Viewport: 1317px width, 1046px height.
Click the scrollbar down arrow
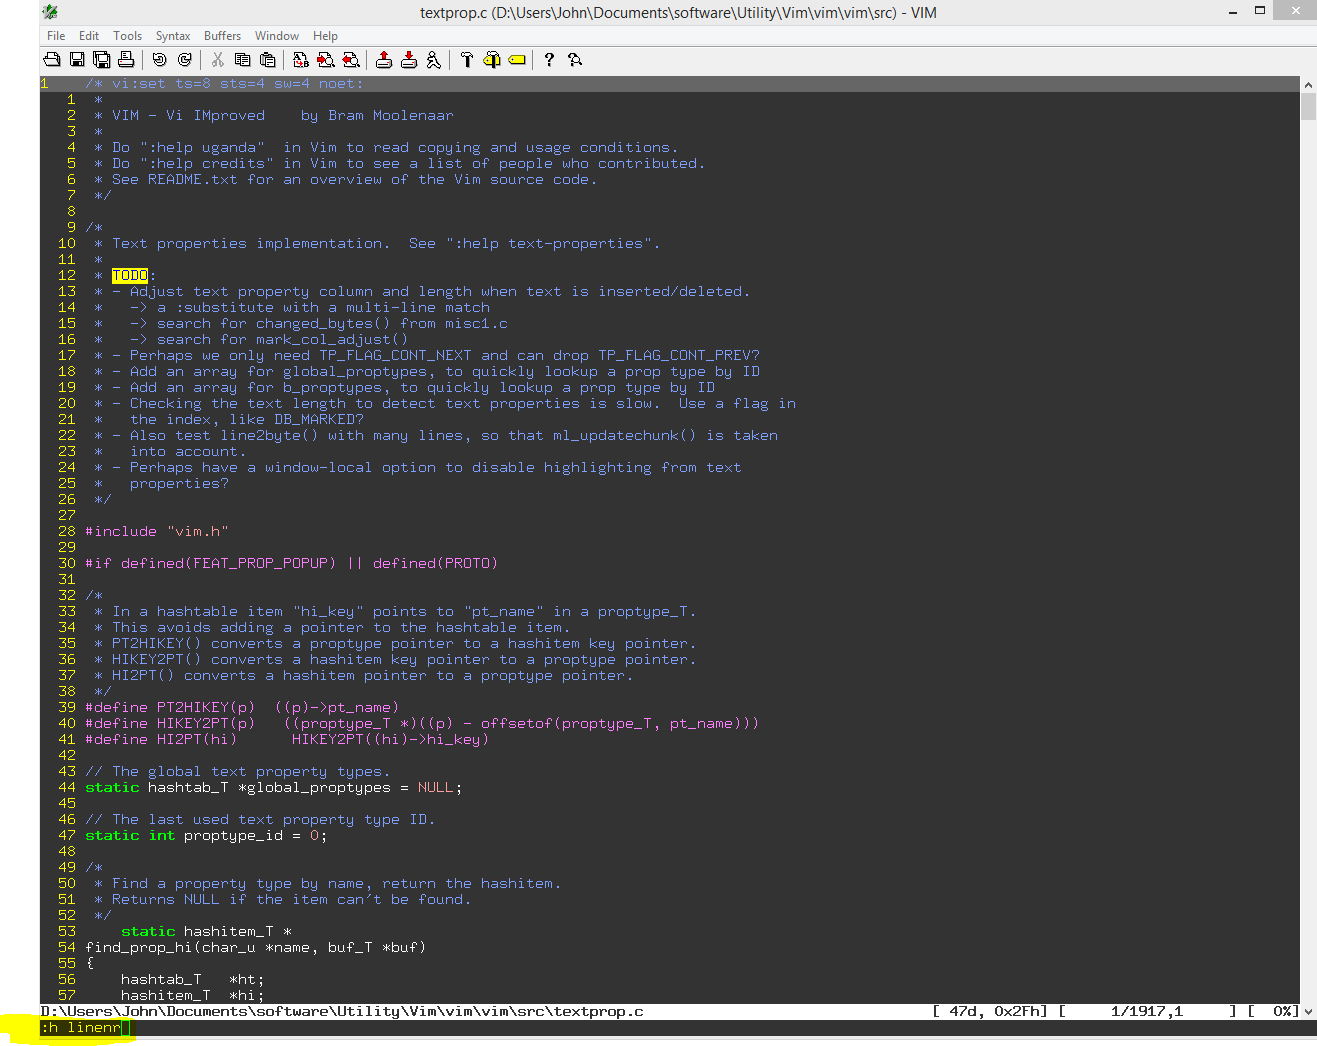click(1308, 1012)
